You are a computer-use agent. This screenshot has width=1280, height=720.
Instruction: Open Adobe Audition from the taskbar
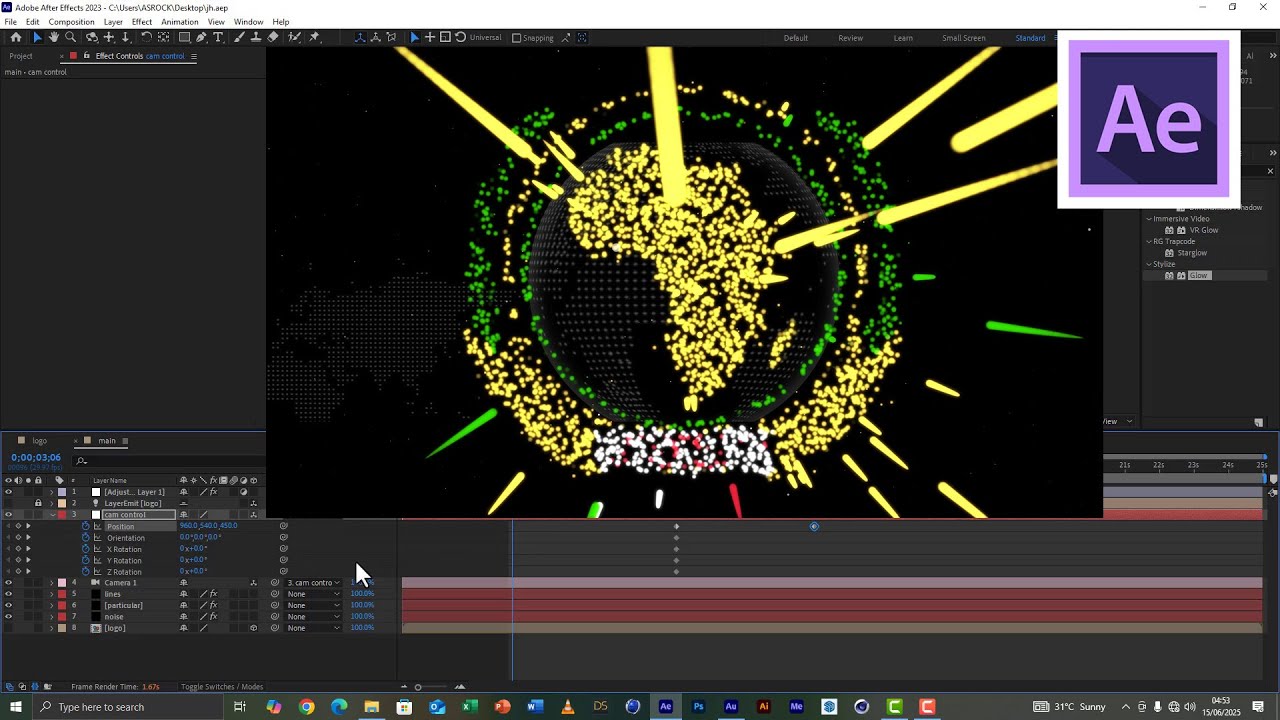coord(731,707)
